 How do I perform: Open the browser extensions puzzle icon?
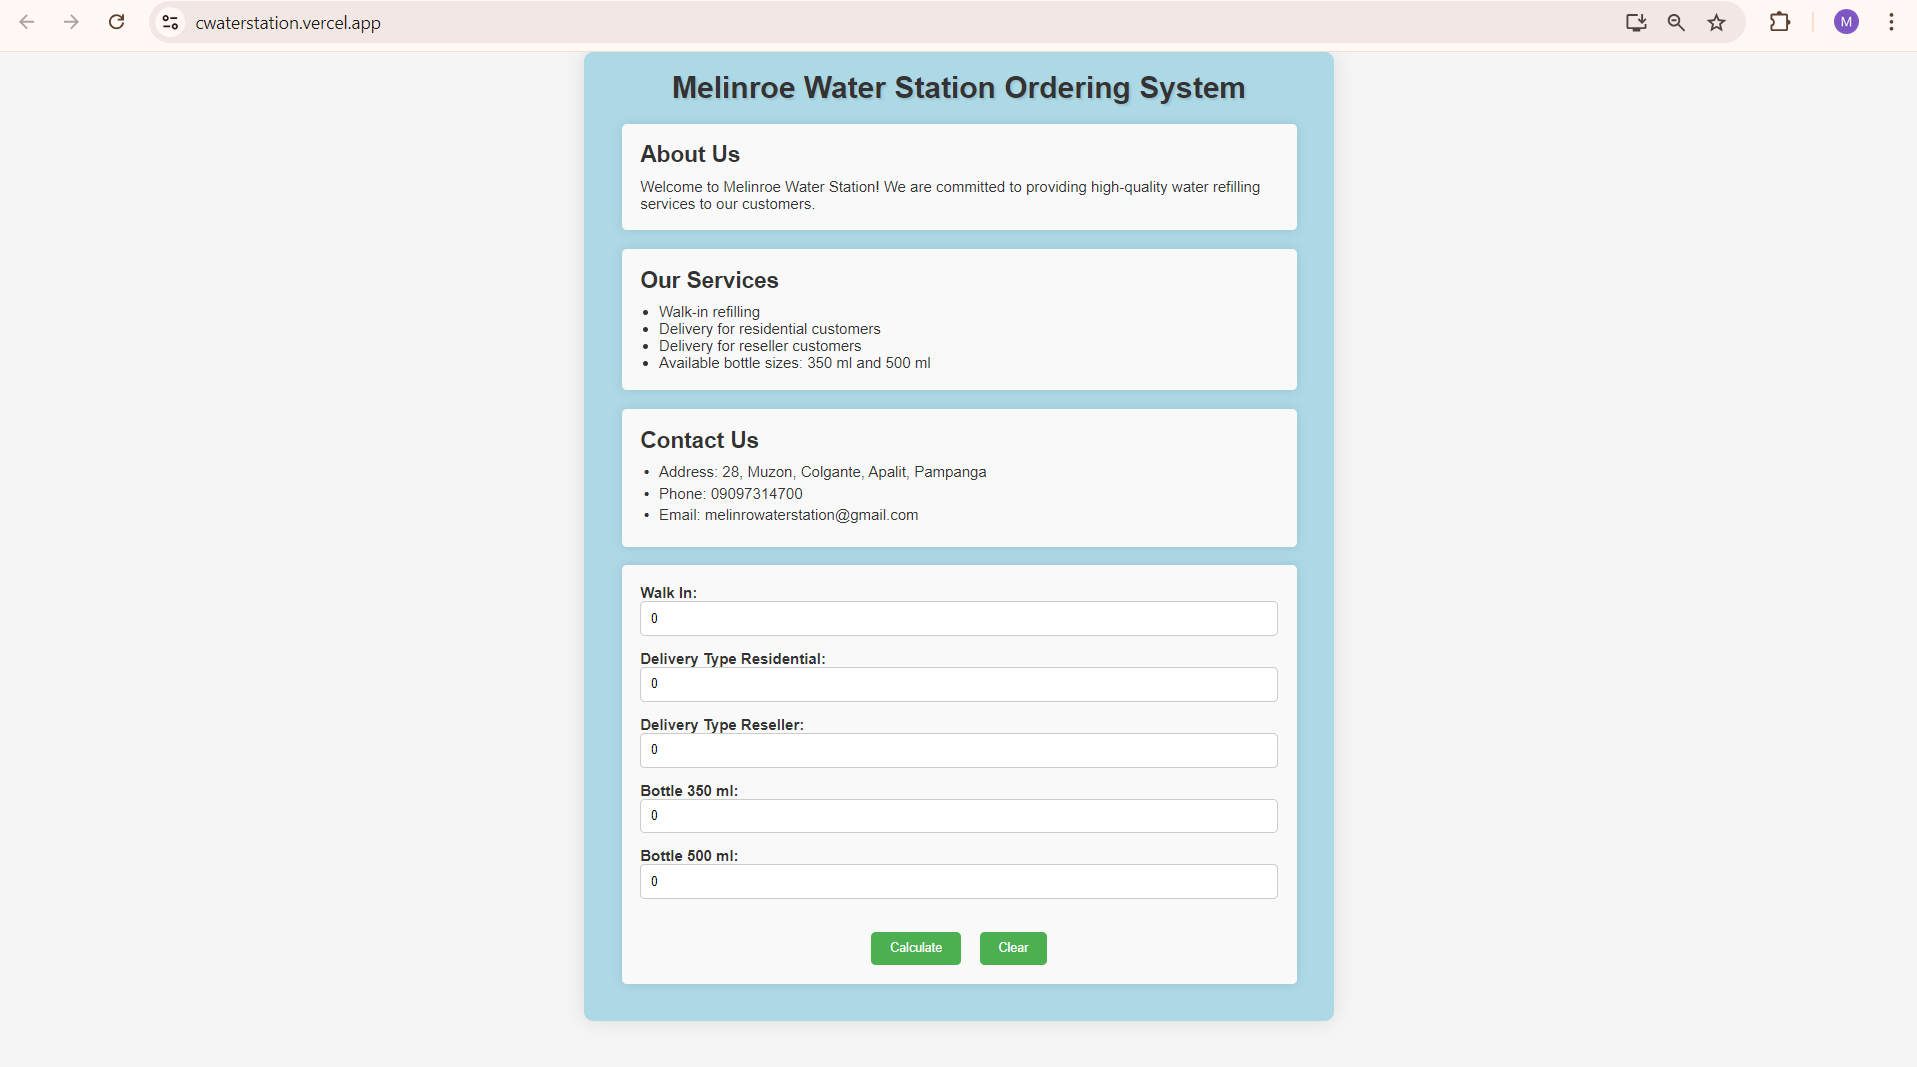(x=1781, y=22)
